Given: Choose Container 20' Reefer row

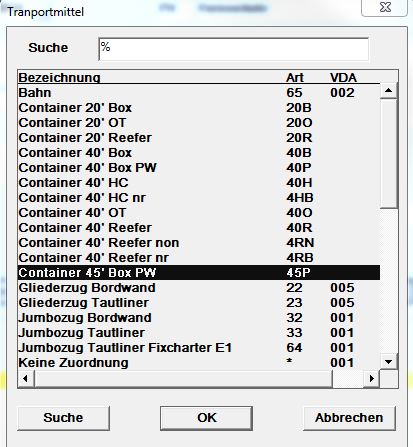Looking at the screenshot, I should pyautogui.click(x=199, y=138).
